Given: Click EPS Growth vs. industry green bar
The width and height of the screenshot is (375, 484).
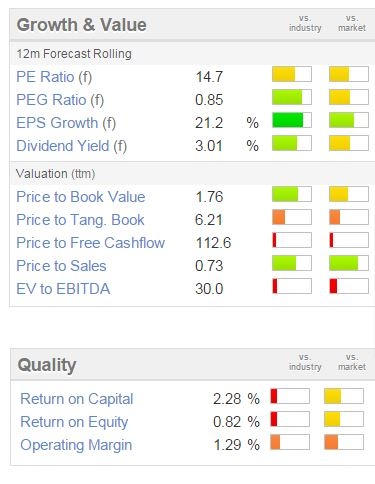Looking at the screenshot, I should point(292,120).
